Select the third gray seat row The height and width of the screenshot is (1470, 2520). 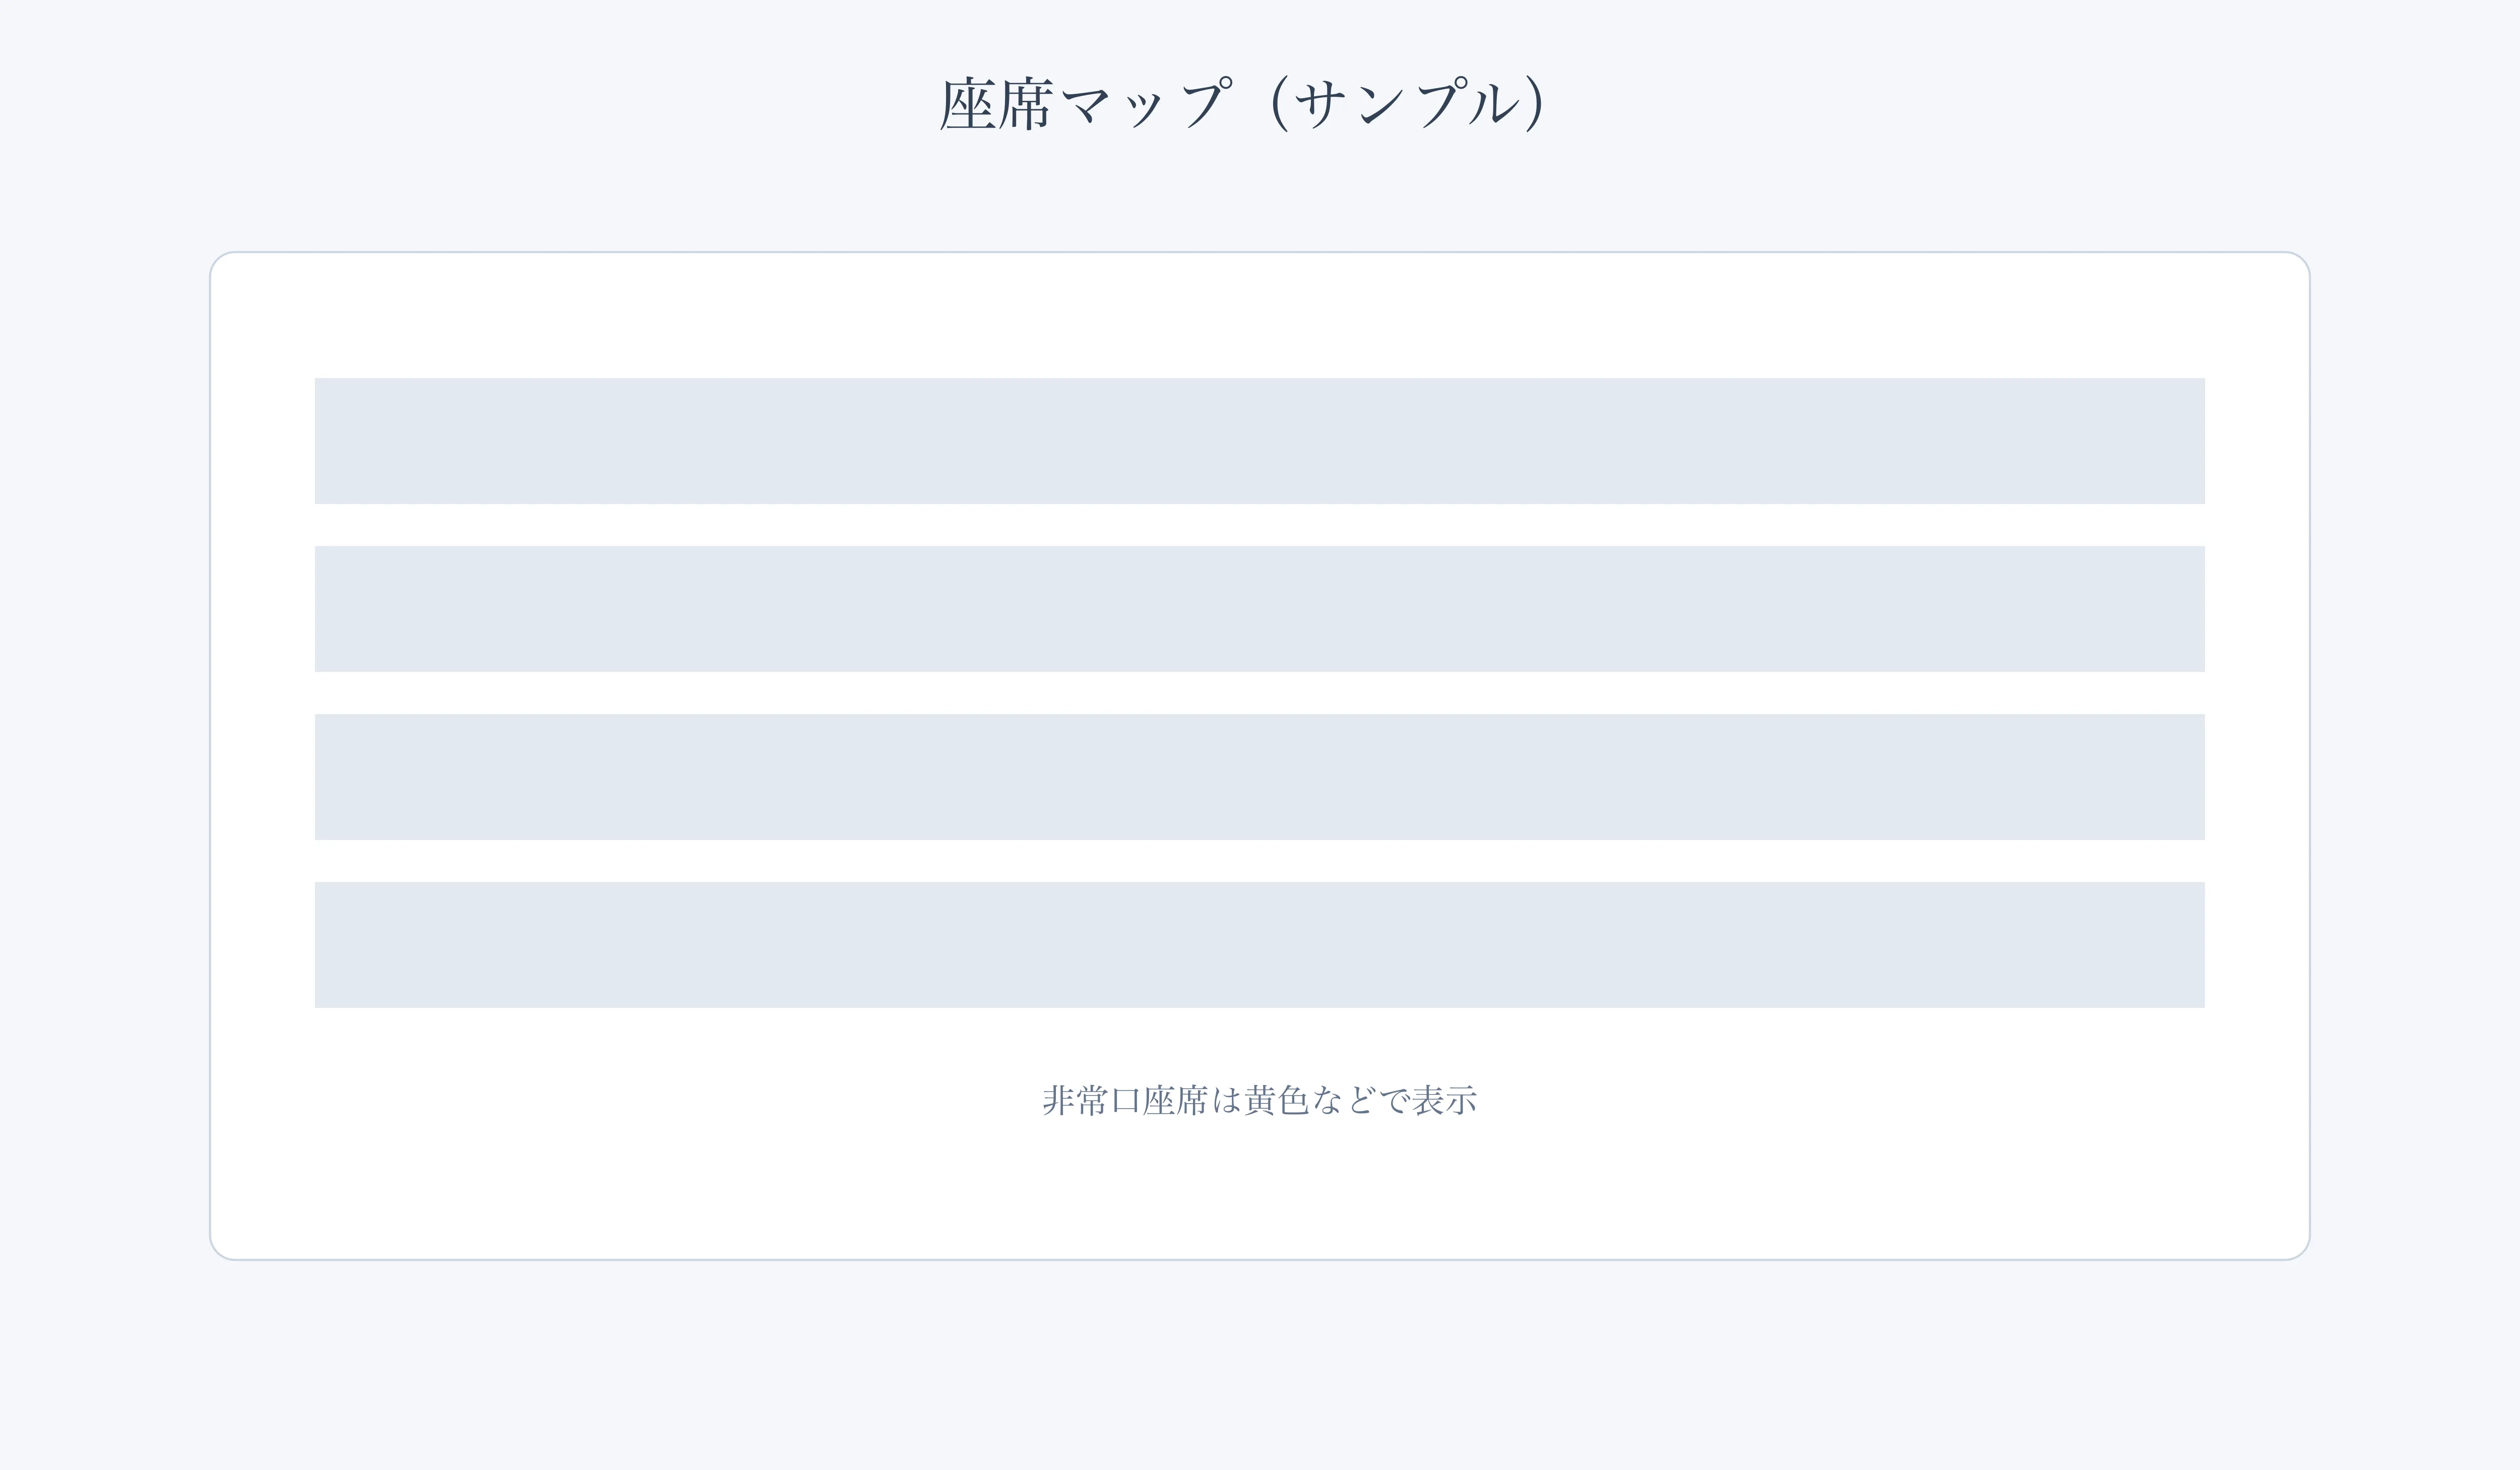1260,777
